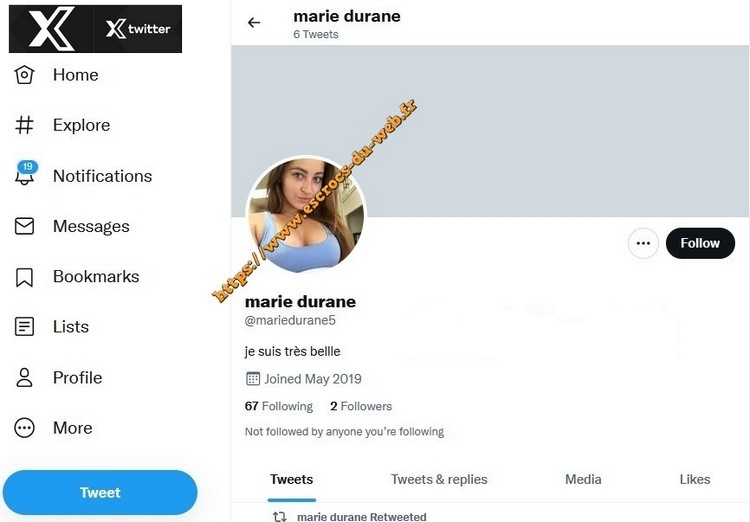Click the blue Tweet button
The width and height of the screenshot is (750, 522).
[x=100, y=493]
